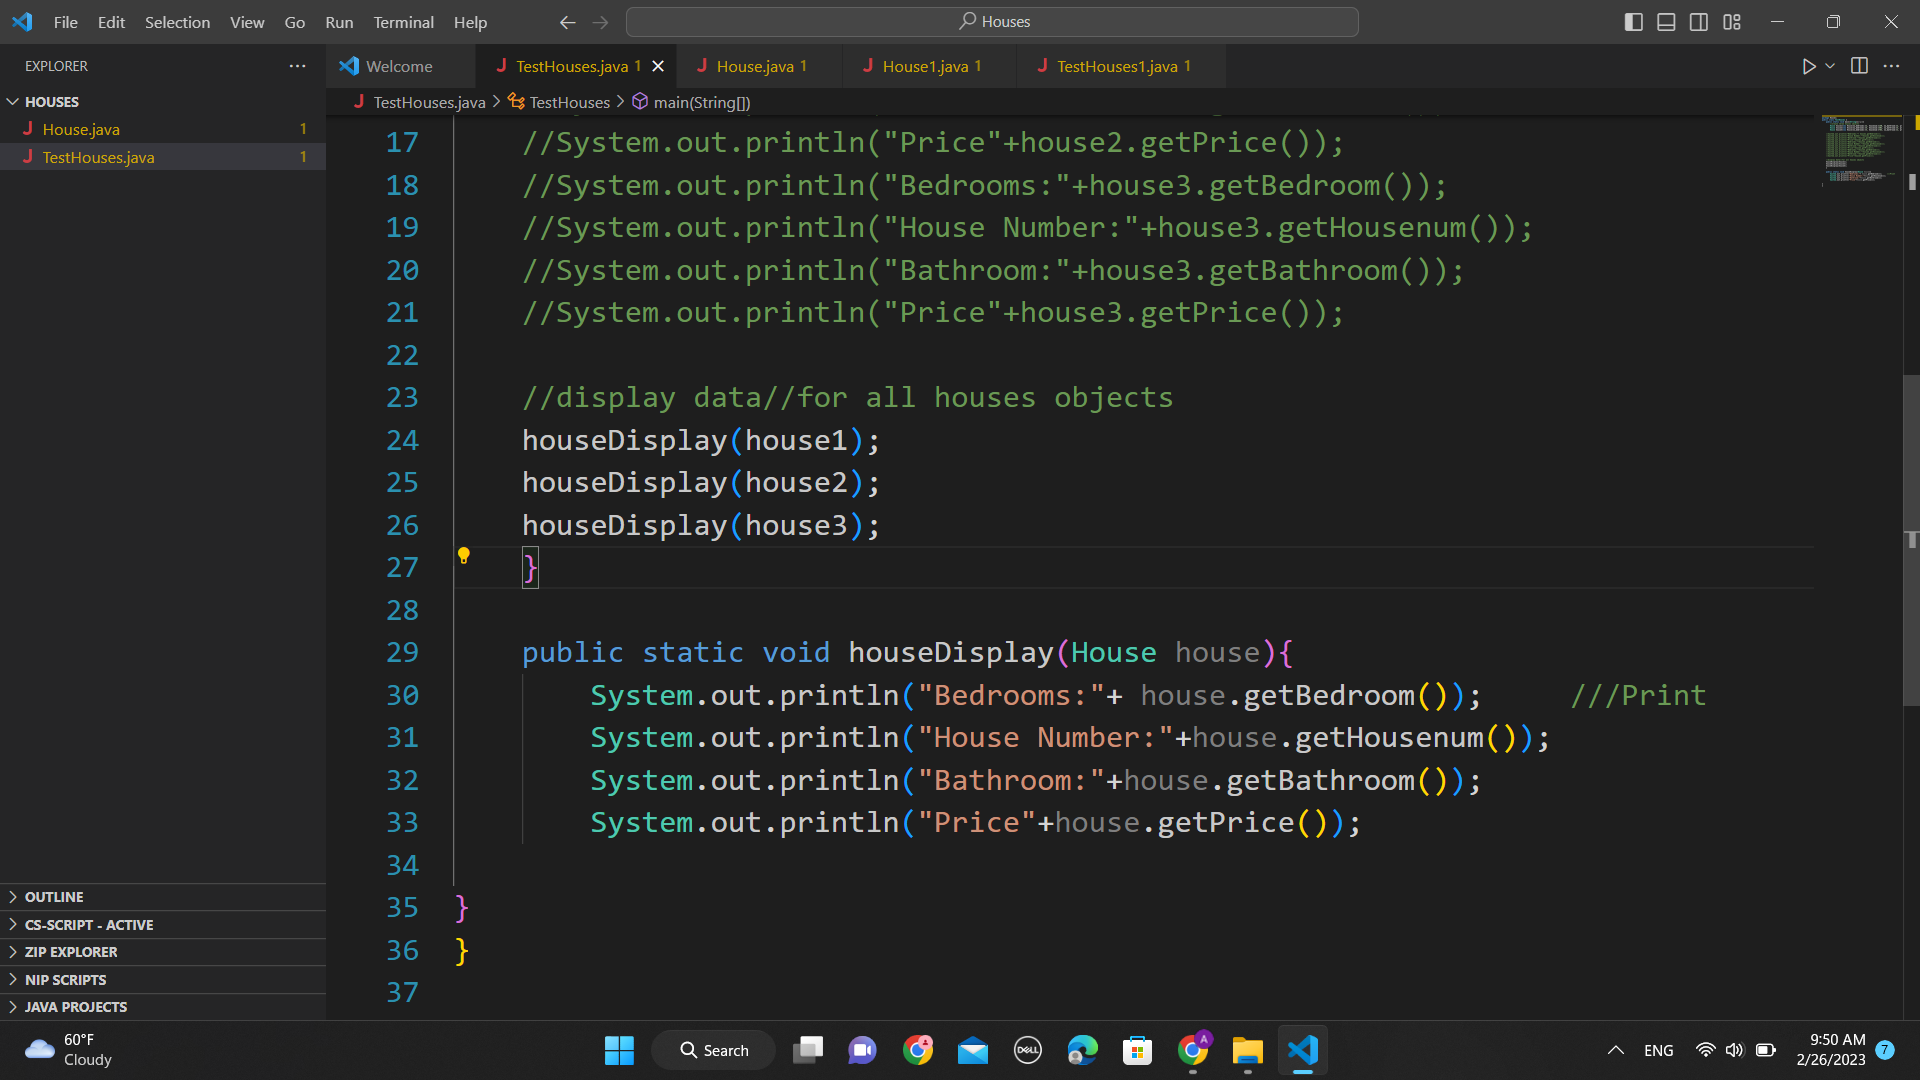Open the run options dropdown arrow
The image size is (1920, 1080).
coord(1830,66)
